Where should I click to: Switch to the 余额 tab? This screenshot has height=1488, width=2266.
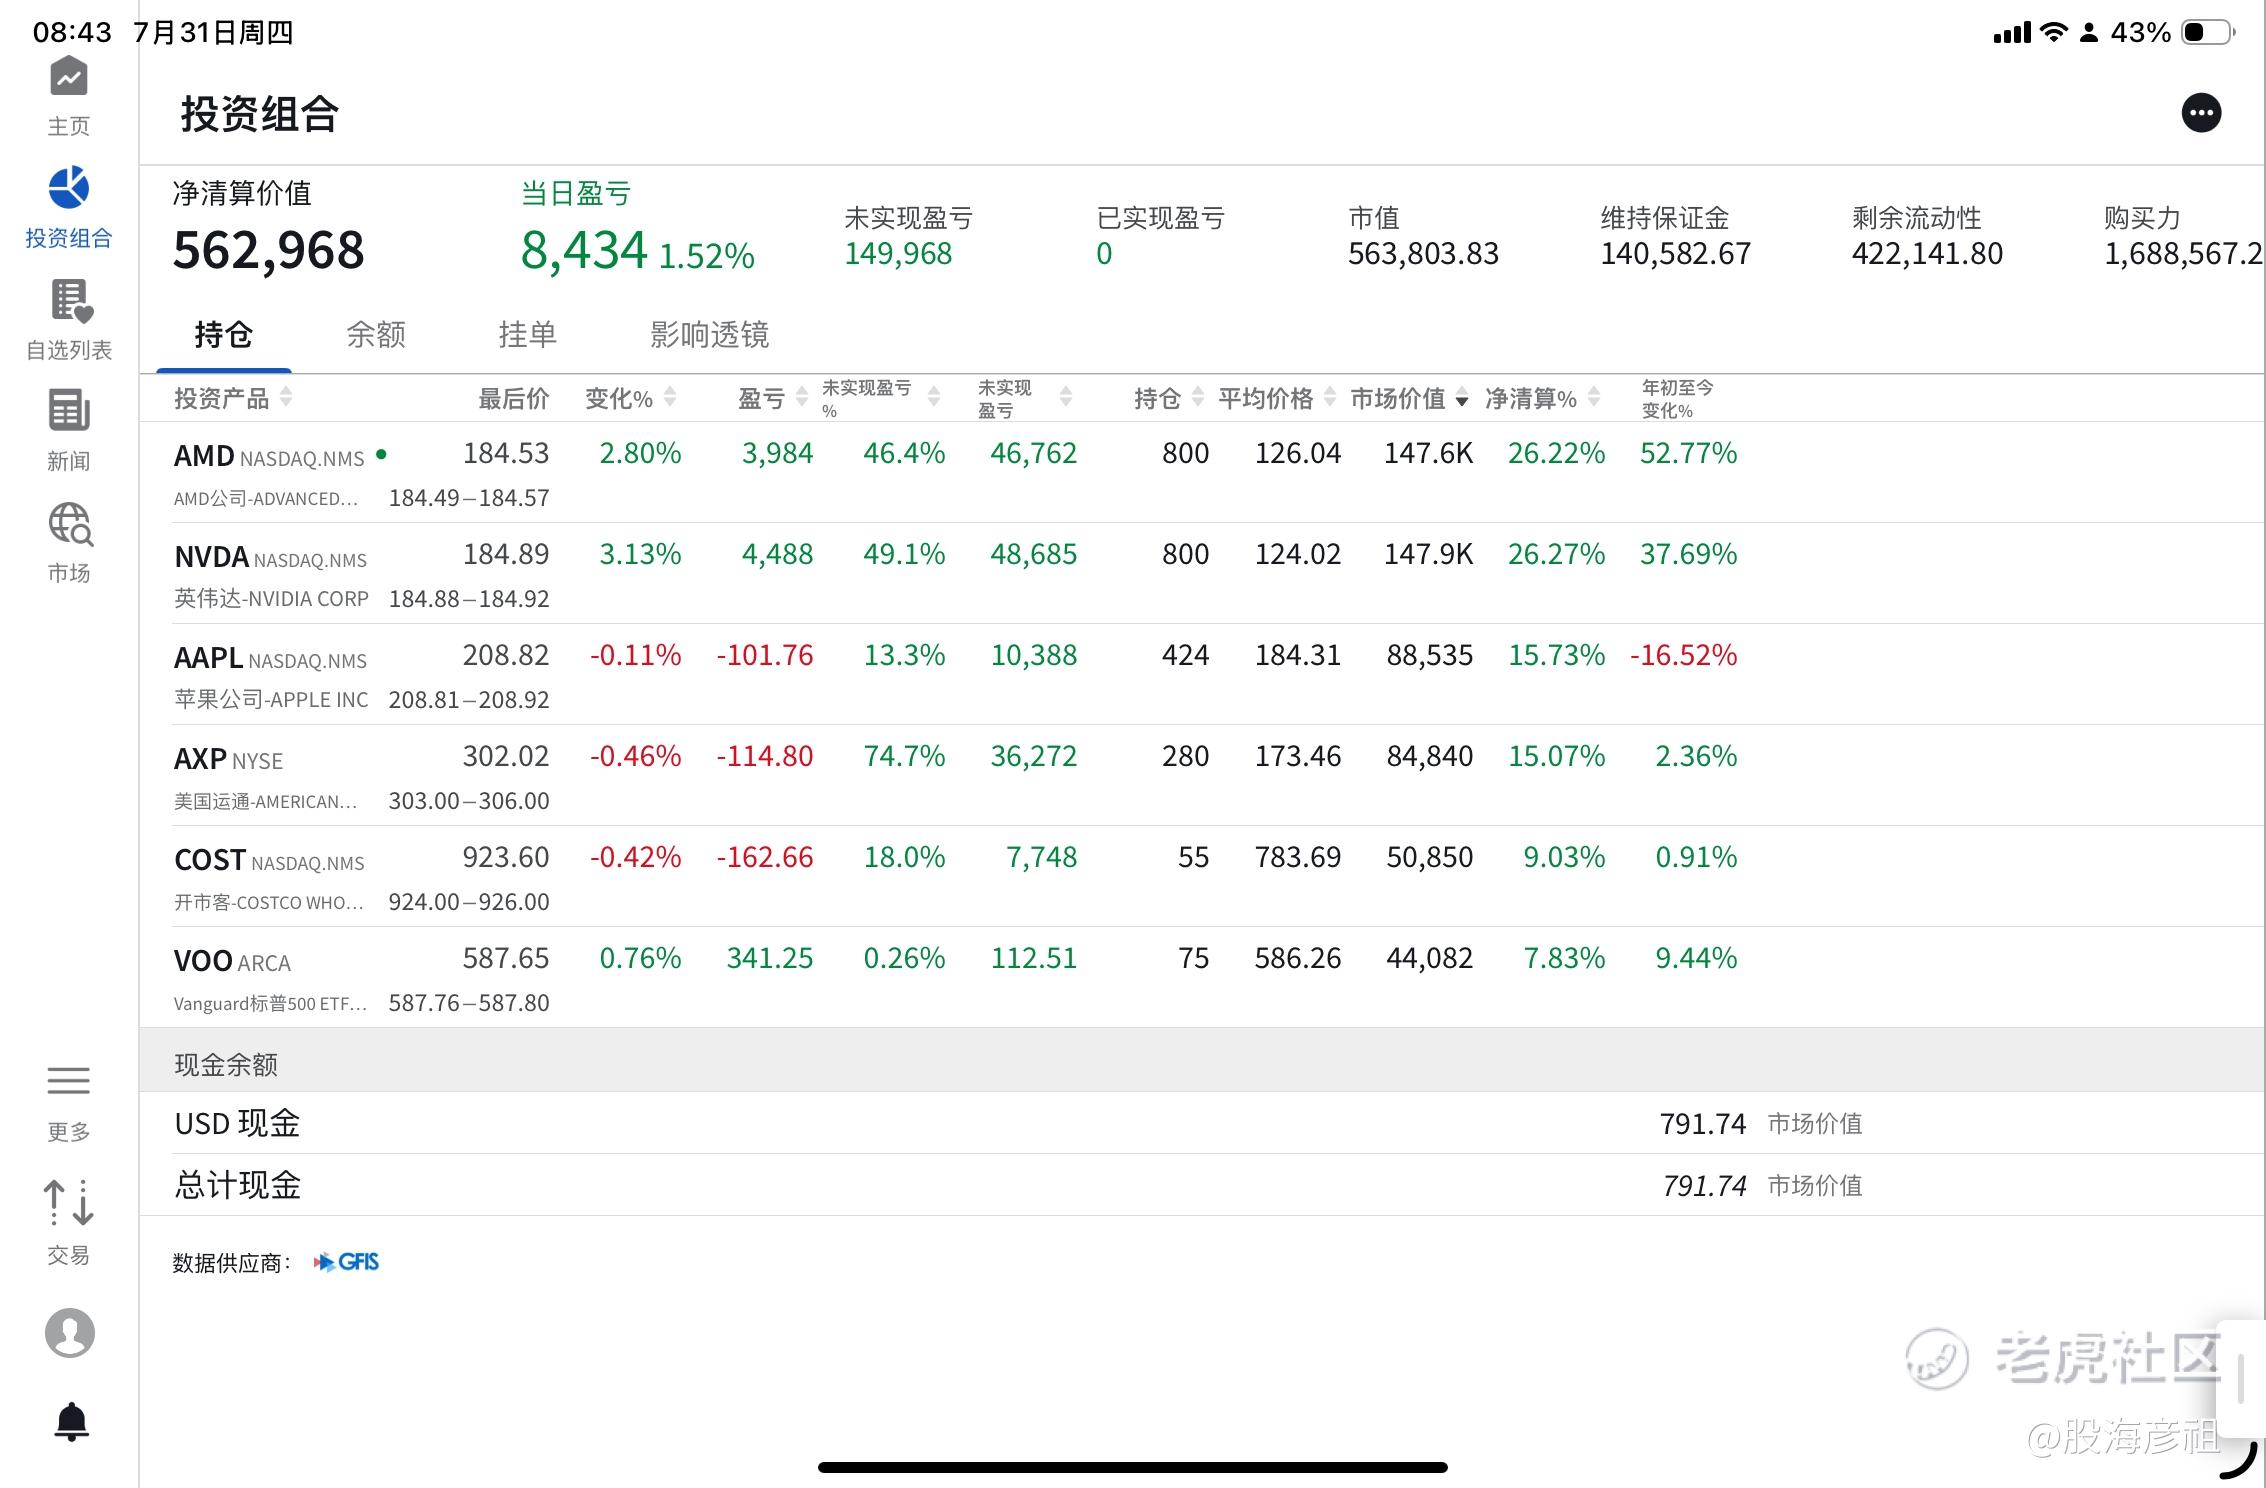point(376,335)
